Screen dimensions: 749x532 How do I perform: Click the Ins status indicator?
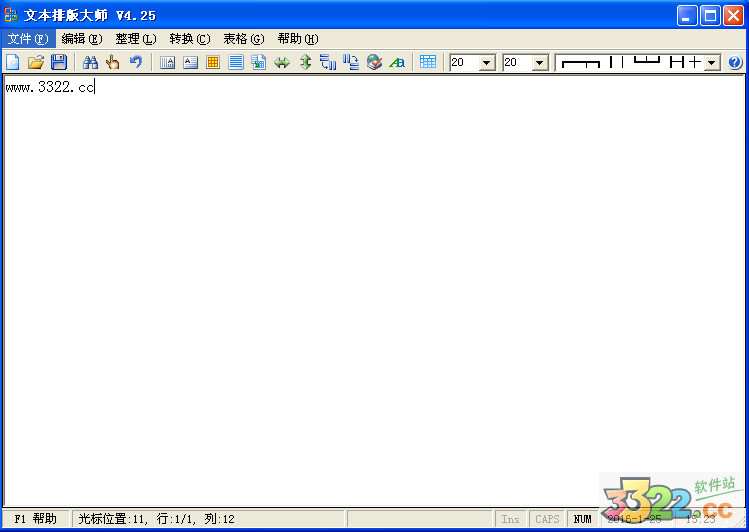click(510, 519)
